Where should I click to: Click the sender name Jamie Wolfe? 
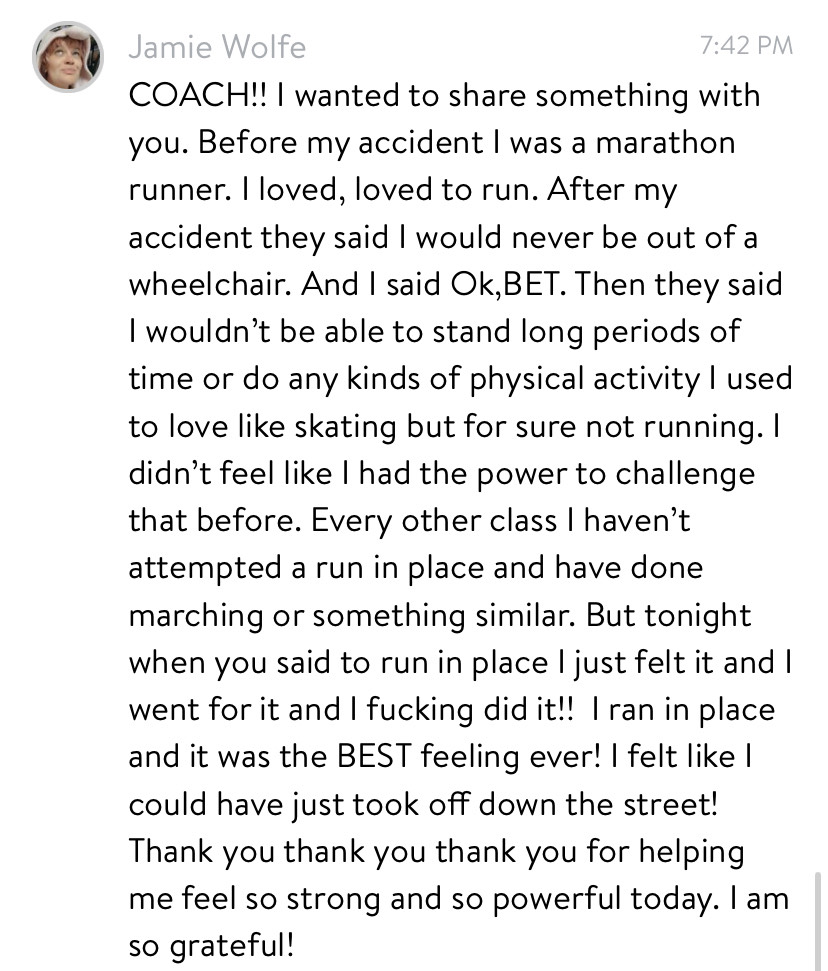click(x=217, y=47)
